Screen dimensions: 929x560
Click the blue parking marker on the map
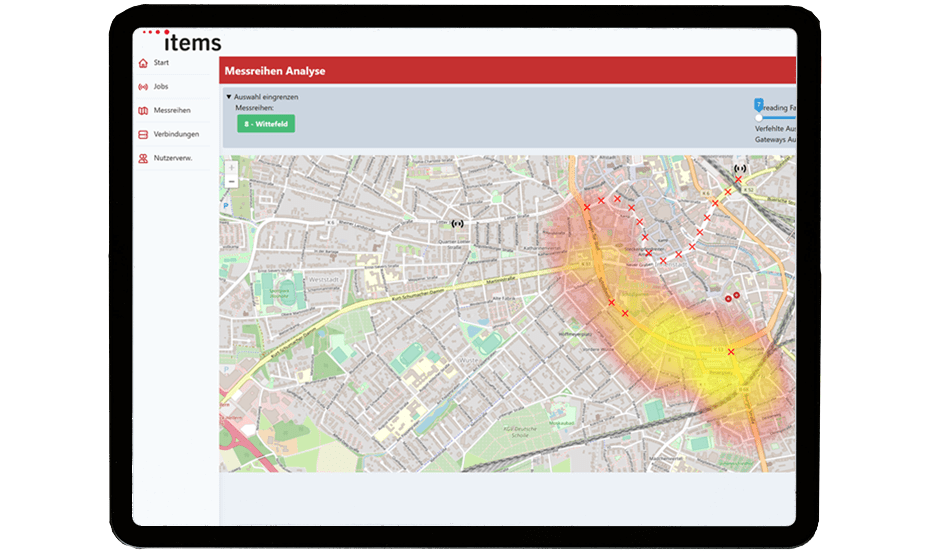pos(226,206)
